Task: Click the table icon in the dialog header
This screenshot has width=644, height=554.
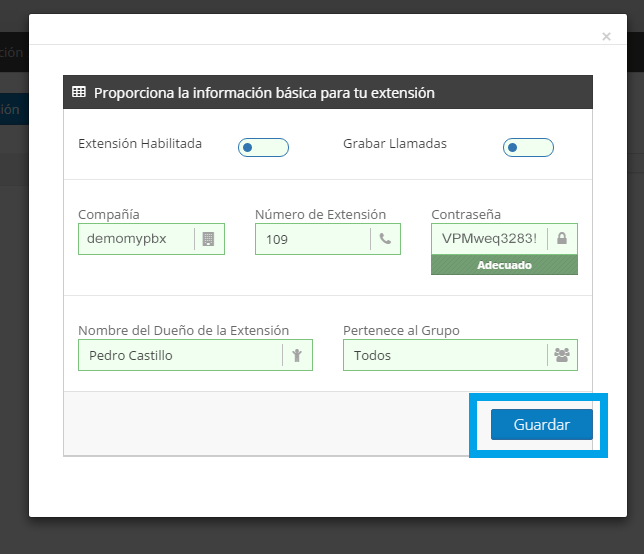Action: click(x=79, y=93)
